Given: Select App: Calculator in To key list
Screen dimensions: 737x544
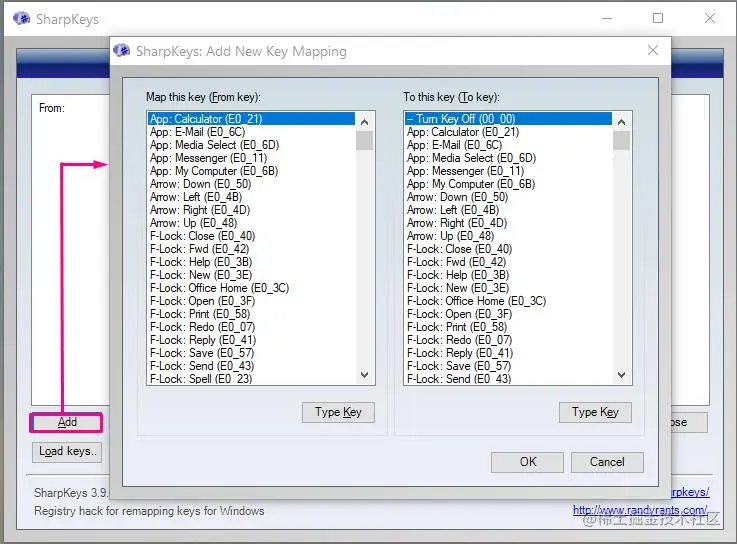Looking at the screenshot, I should pos(509,132).
